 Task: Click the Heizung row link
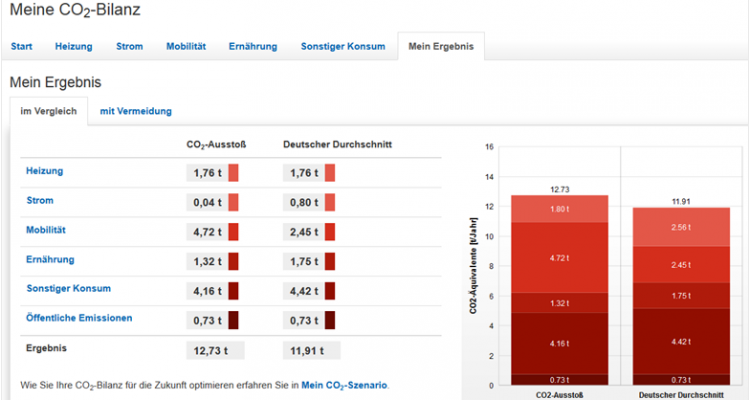click(45, 172)
